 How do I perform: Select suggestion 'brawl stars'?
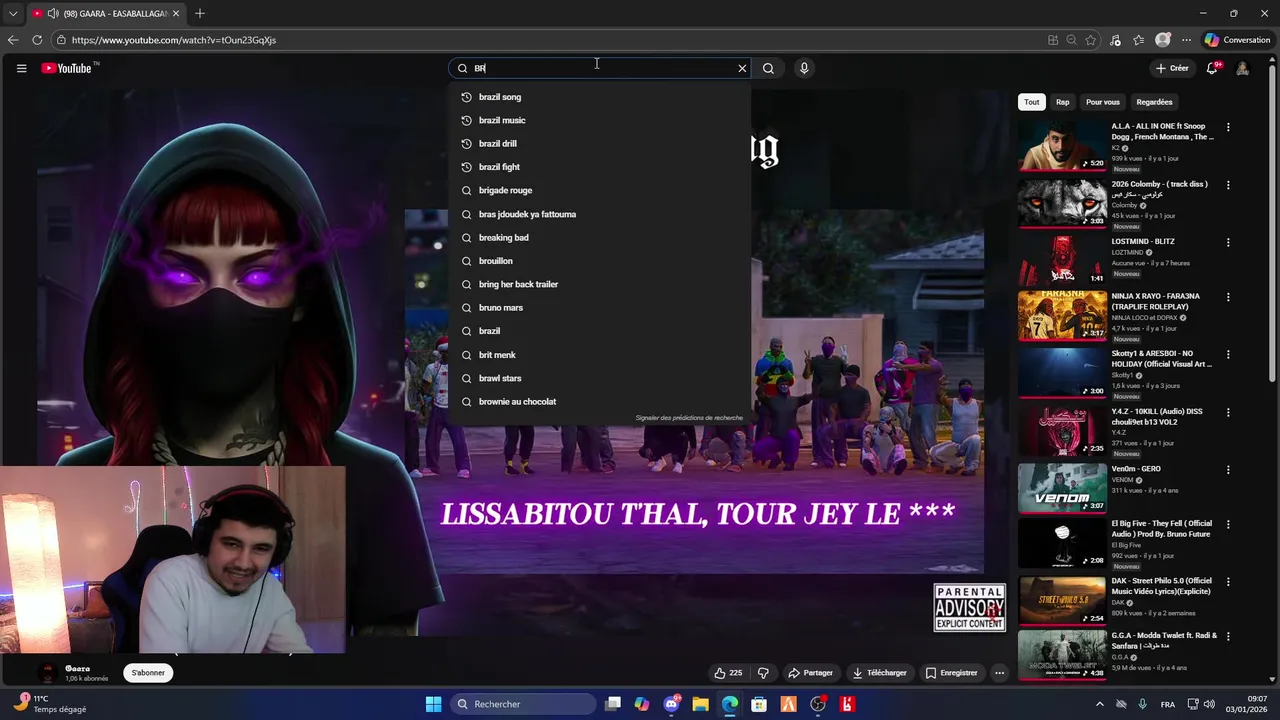(x=600, y=378)
